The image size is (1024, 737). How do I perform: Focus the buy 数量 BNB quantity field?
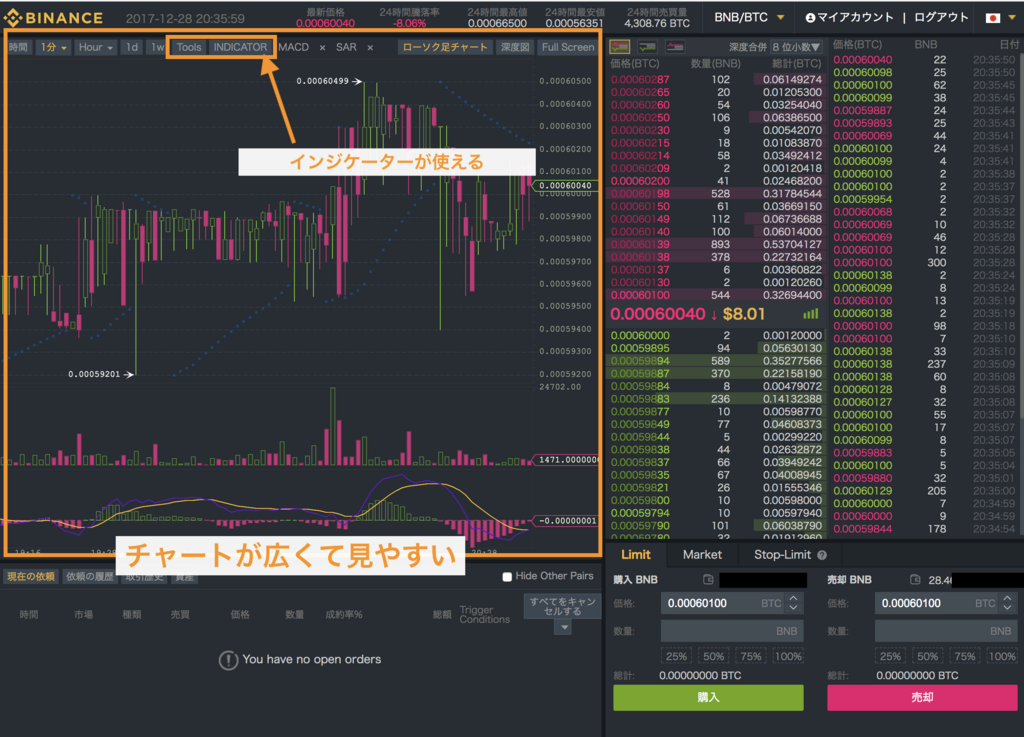click(x=732, y=631)
